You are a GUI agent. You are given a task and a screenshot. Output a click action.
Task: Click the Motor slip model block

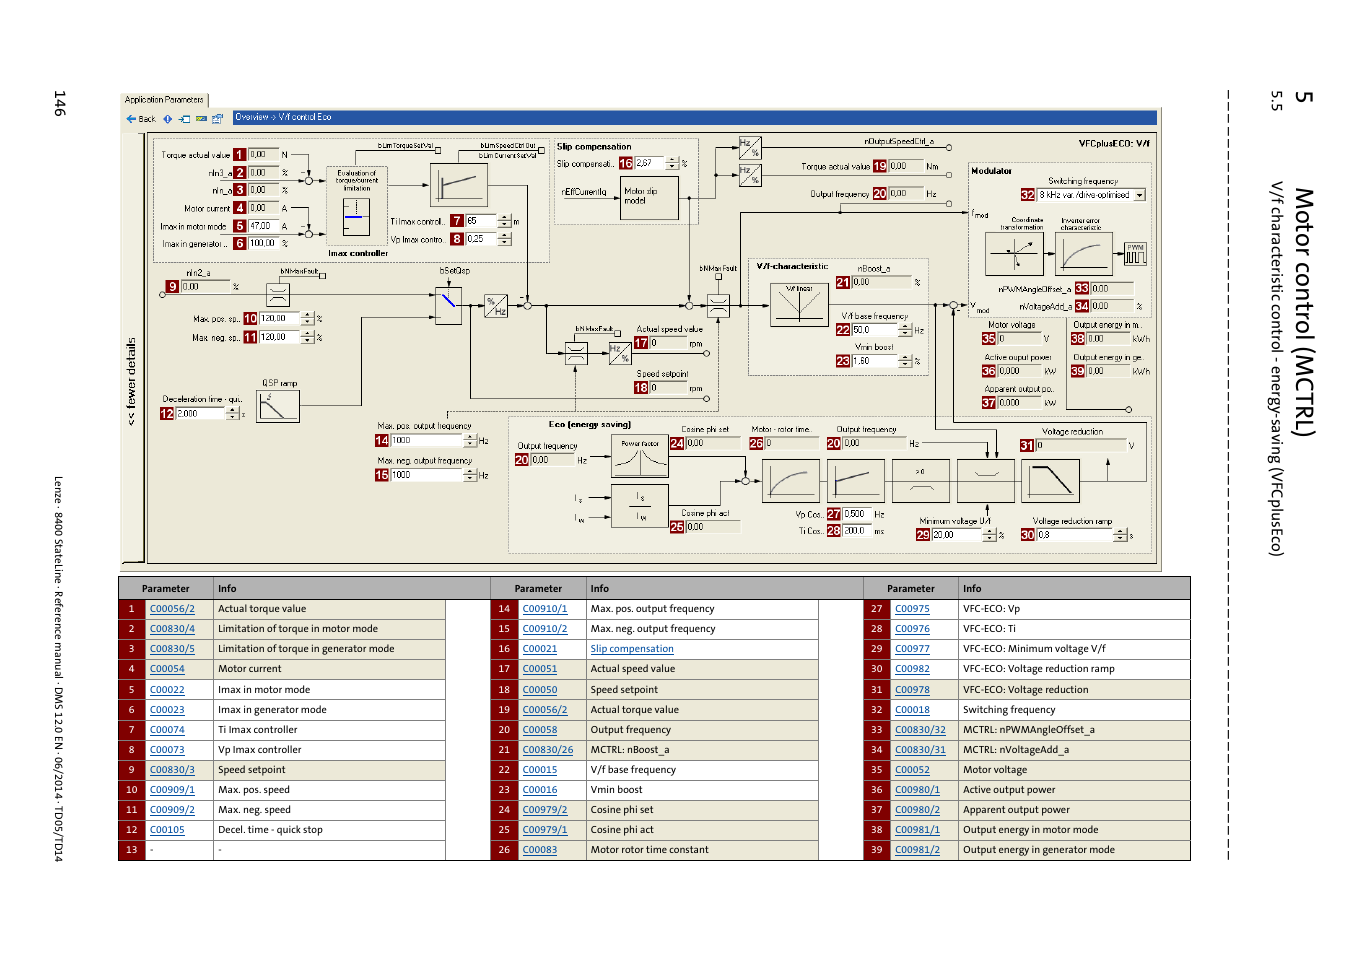650,197
